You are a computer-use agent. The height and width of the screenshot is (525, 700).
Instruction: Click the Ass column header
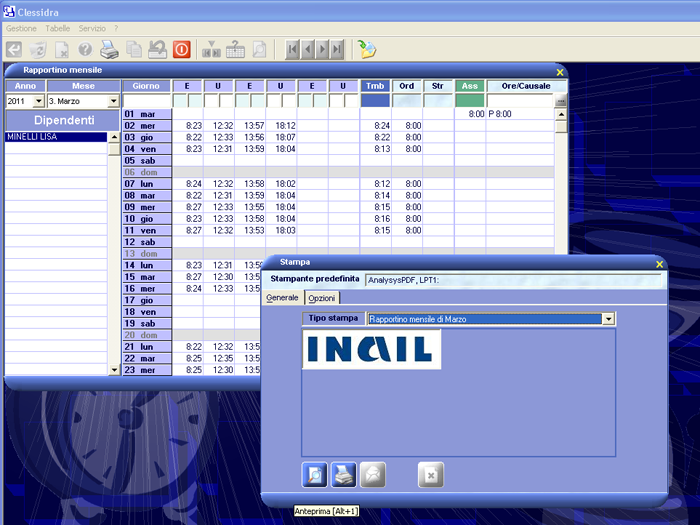click(470, 86)
